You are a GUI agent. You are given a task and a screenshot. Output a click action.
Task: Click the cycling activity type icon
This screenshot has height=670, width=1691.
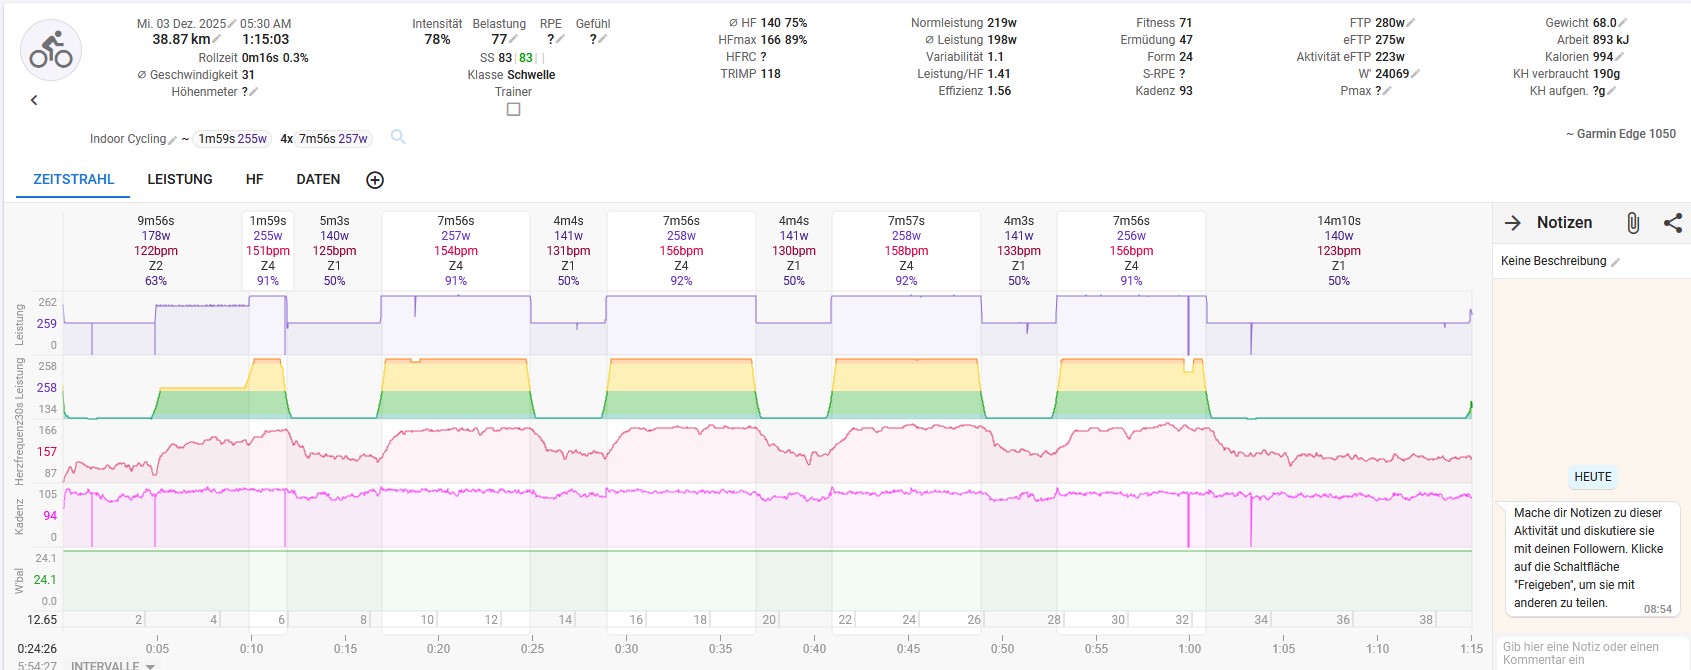[x=51, y=50]
